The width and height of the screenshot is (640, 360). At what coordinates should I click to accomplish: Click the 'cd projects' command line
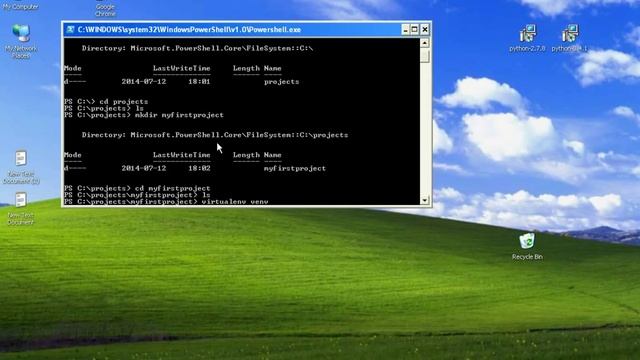[x=106, y=102]
